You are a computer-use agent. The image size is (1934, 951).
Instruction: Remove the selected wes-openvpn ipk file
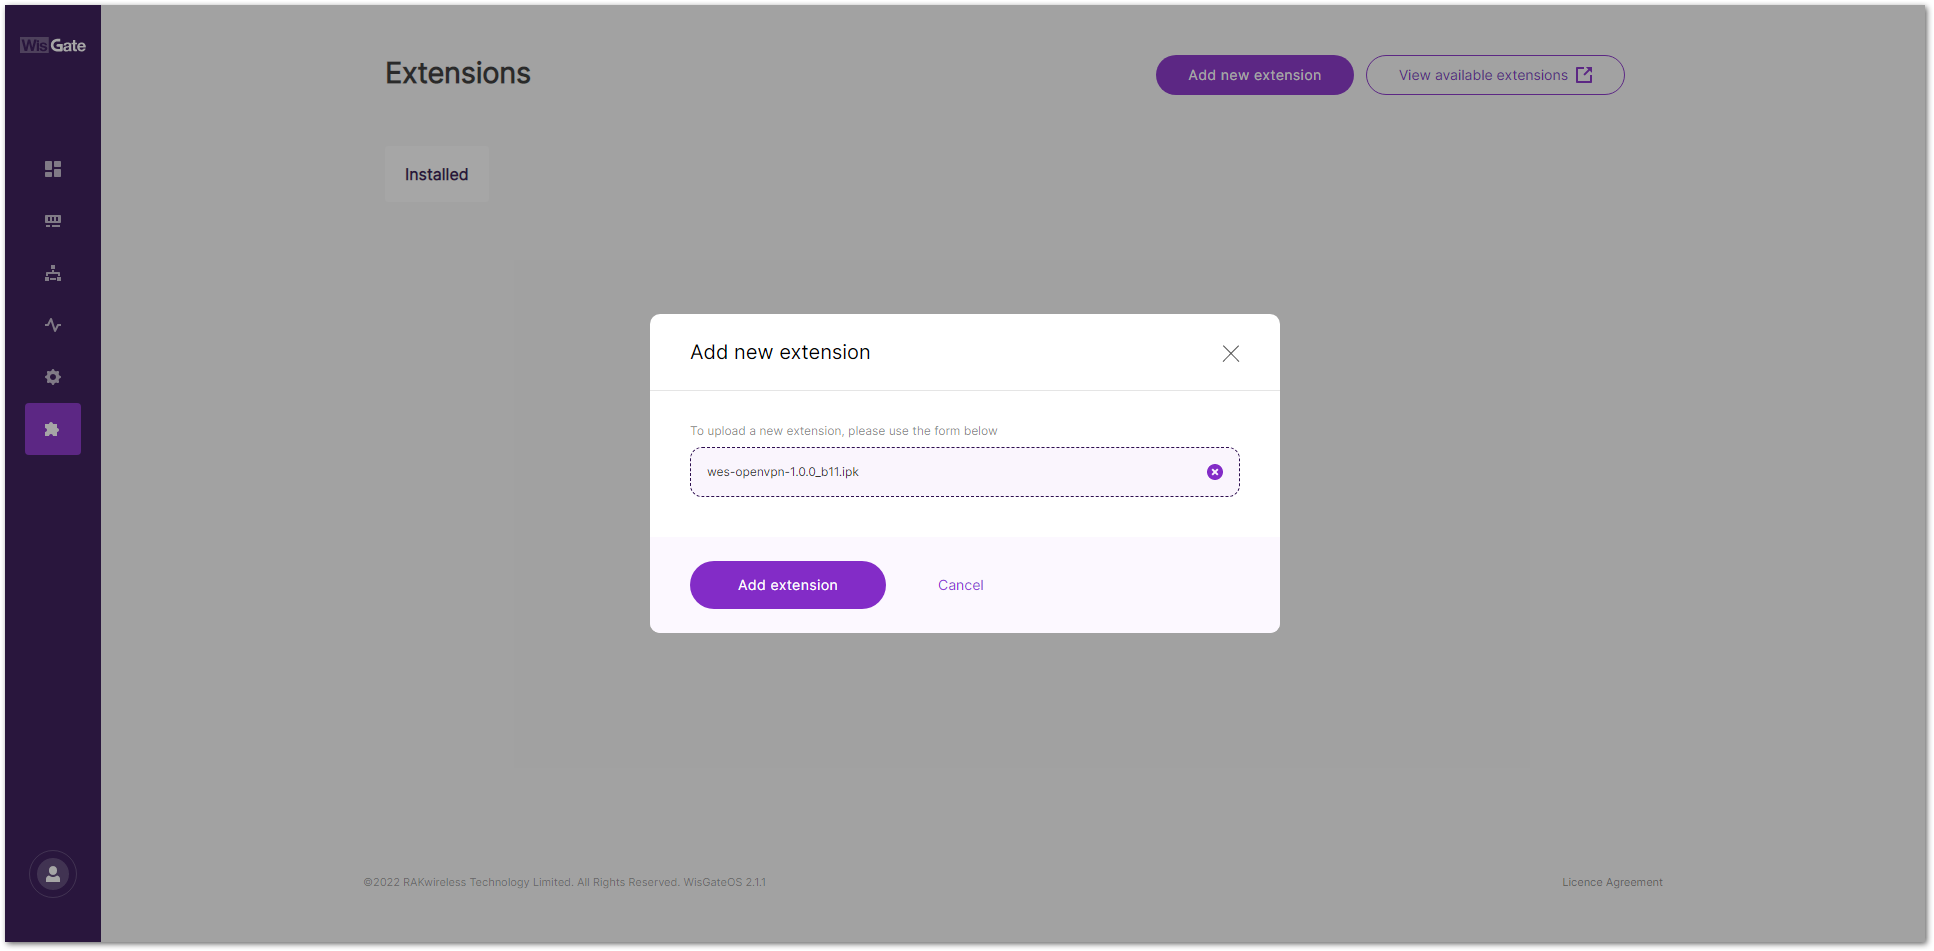[1214, 472]
